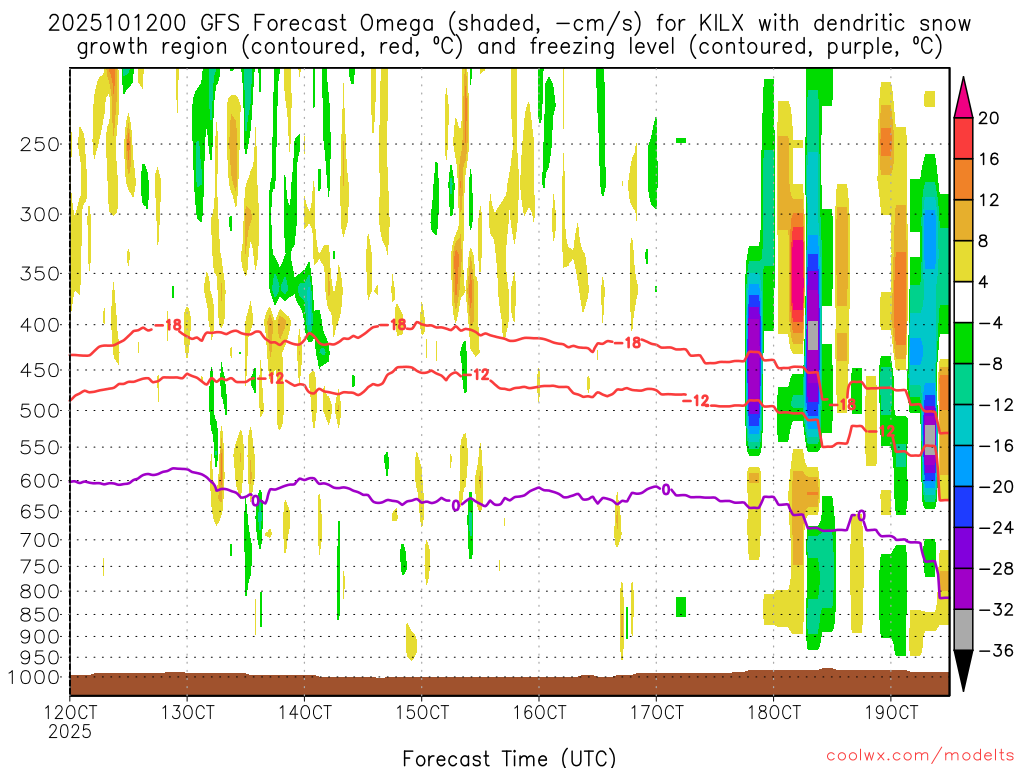Click the 2025 year label under 120CT

point(70,731)
